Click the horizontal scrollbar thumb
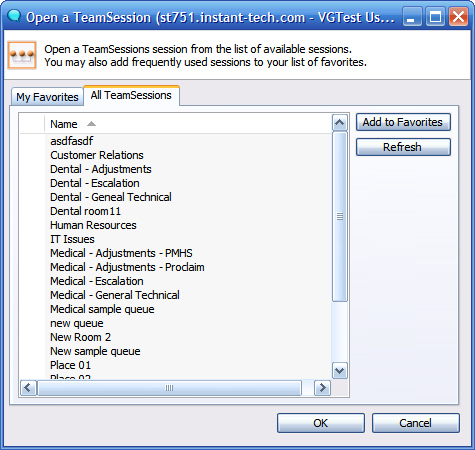This screenshot has height=450, width=475. 169,388
